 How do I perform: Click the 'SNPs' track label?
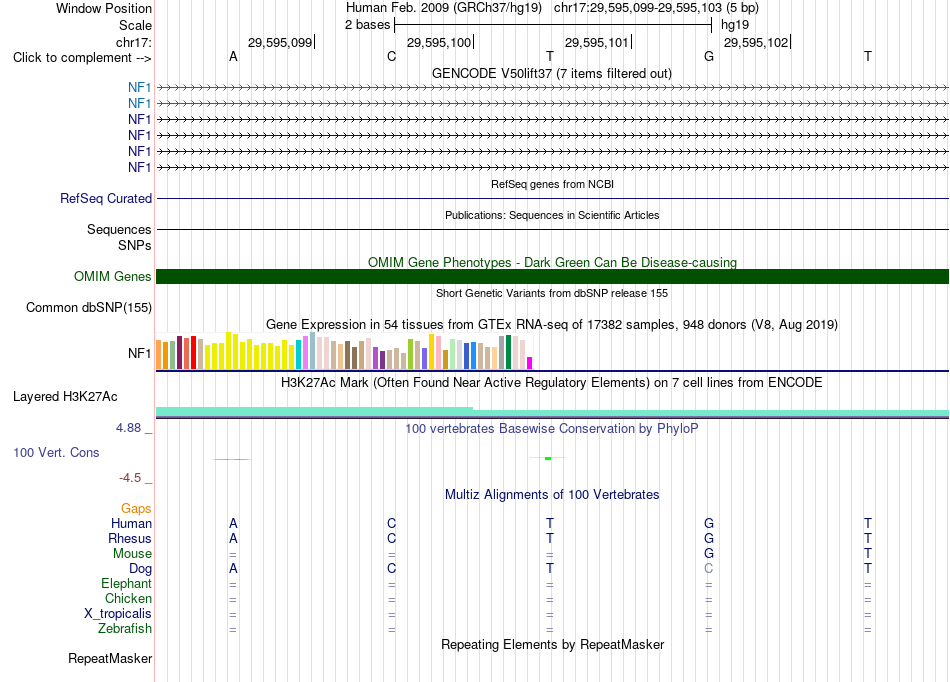tap(135, 245)
